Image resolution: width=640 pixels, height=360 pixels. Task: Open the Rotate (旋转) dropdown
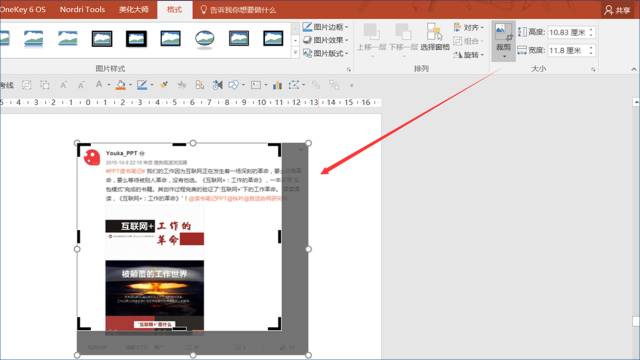(469, 54)
